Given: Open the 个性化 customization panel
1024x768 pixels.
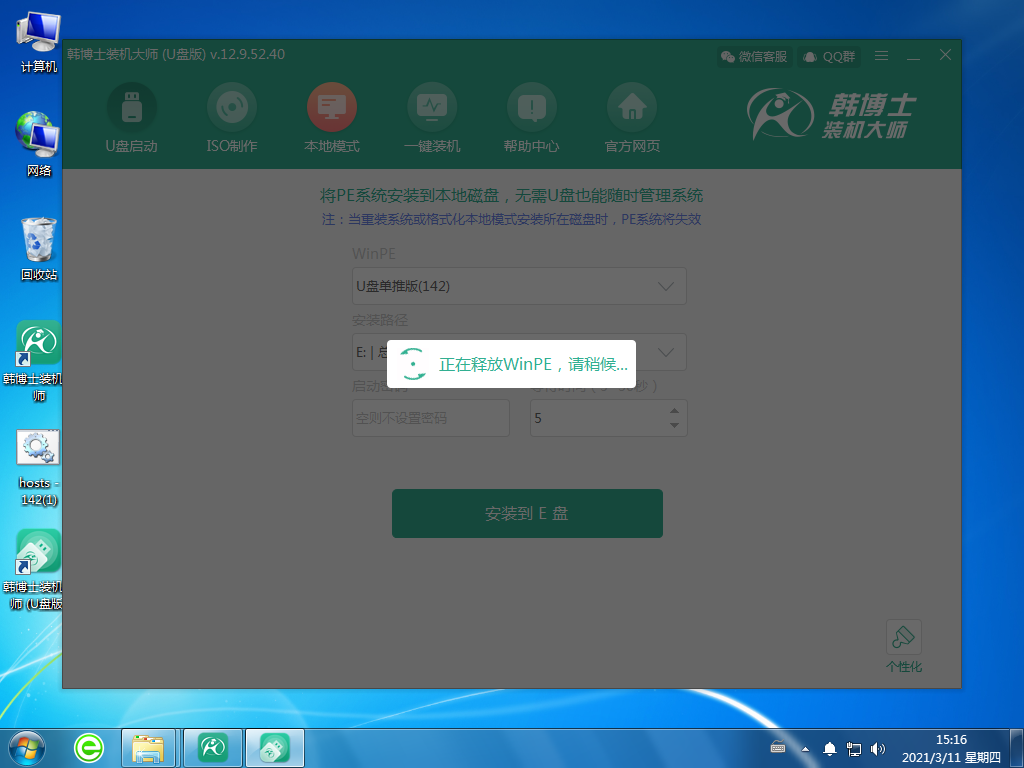Looking at the screenshot, I should click(903, 637).
